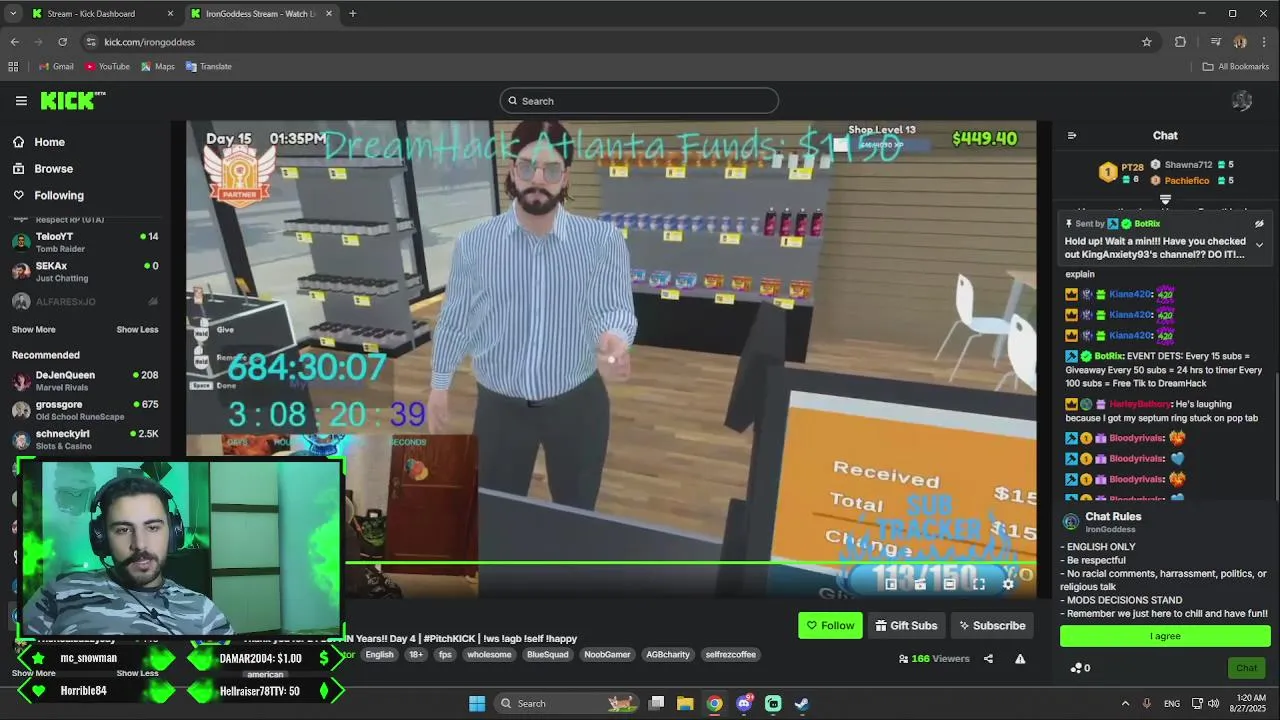Hide the pinned BotRix message
Screen dimensions: 1280x720
(1259, 224)
